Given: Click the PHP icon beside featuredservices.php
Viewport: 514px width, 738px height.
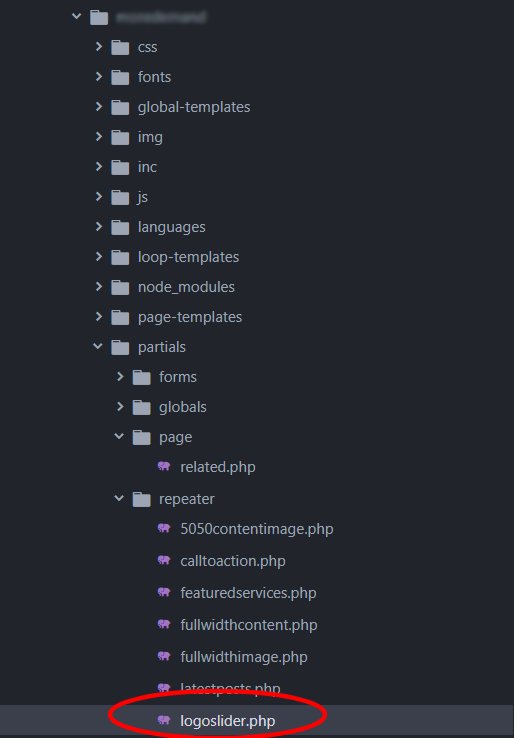Looking at the screenshot, I should [x=164, y=592].
